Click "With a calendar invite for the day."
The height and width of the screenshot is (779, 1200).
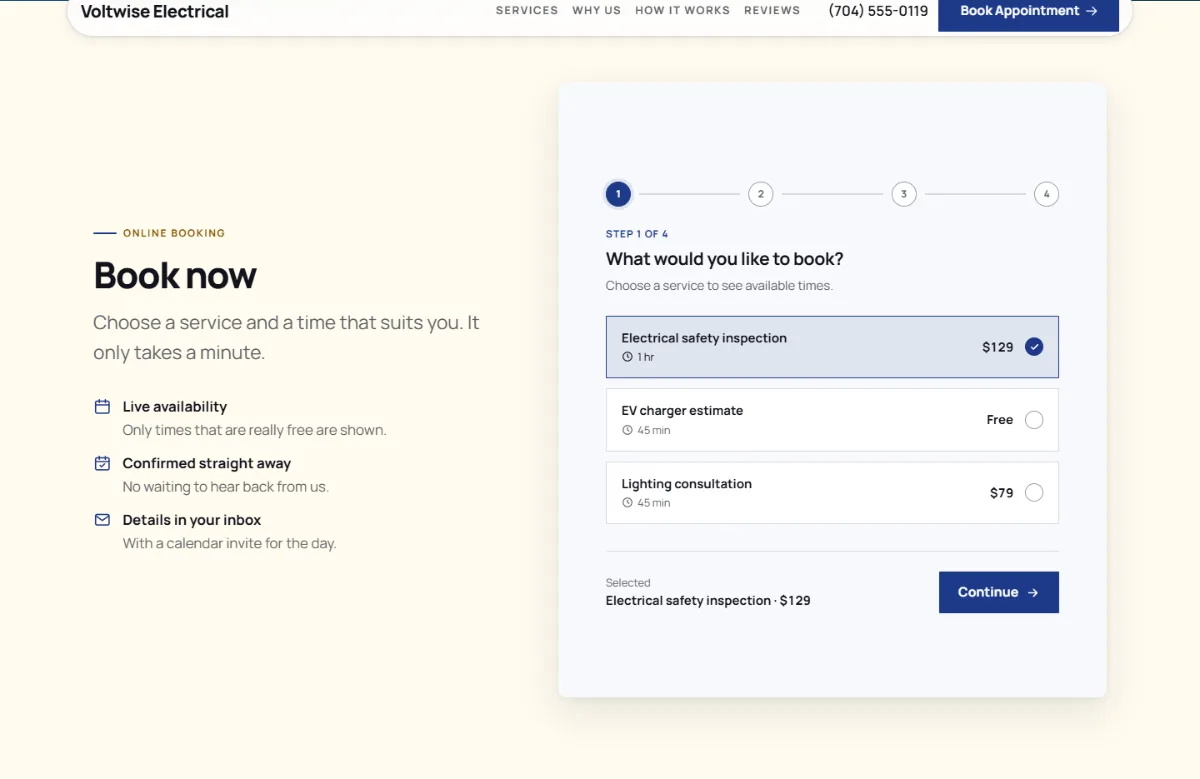click(229, 544)
